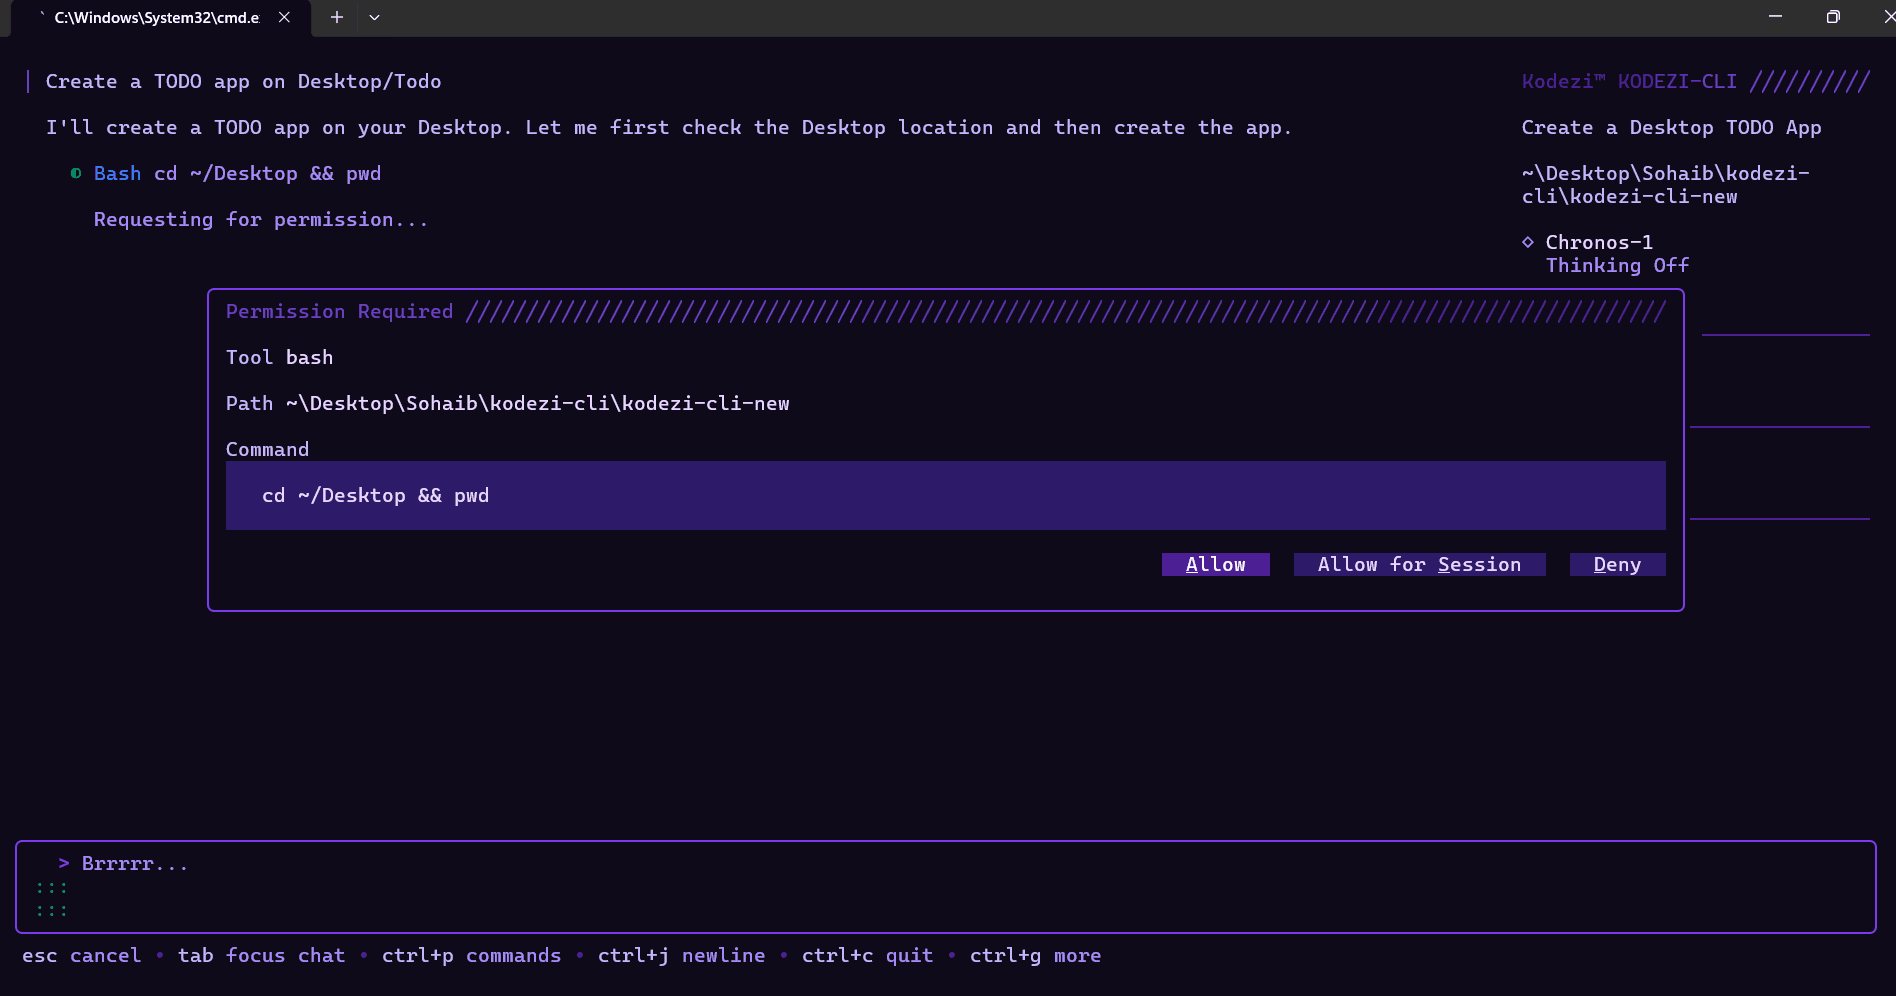Click the new tab plus icon
The height and width of the screenshot is (996, 1896).
point(336,17)
